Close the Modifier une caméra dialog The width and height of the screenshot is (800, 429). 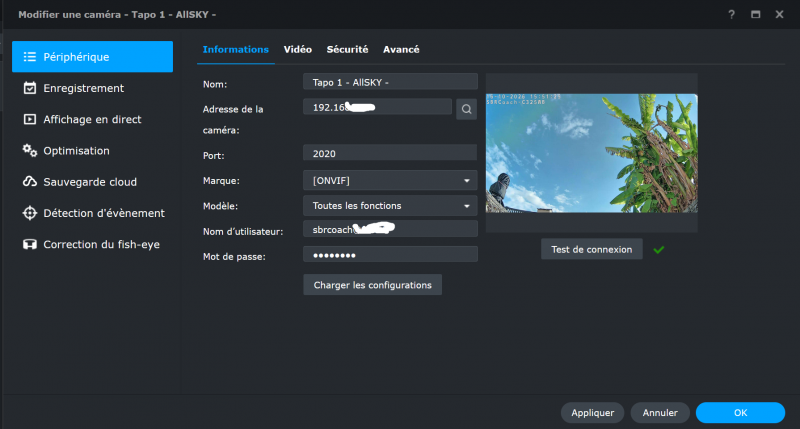click(779, 14)
